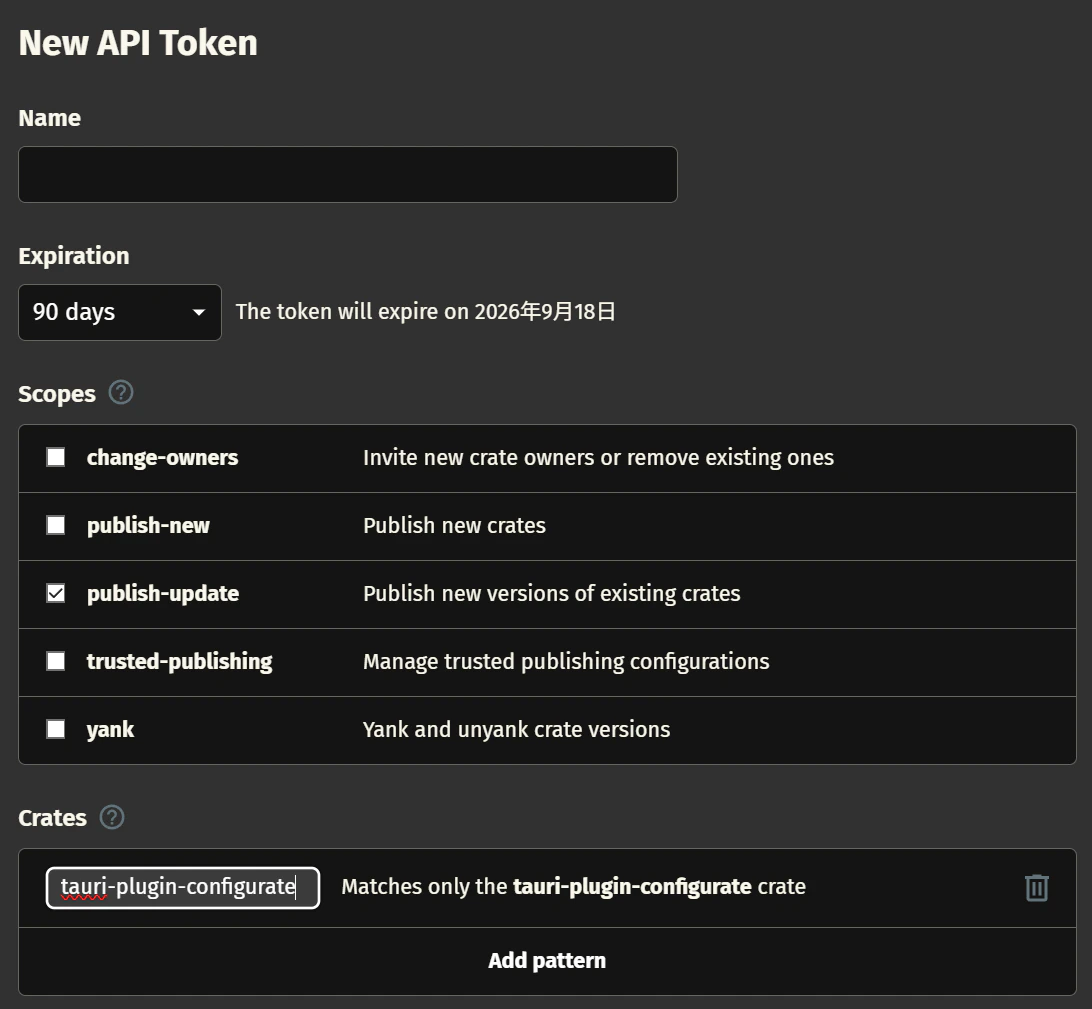Click the Add pattern button
The width and height of the screenshot is (1092, 1009).
pyautogui.click(x=547, y=961)
